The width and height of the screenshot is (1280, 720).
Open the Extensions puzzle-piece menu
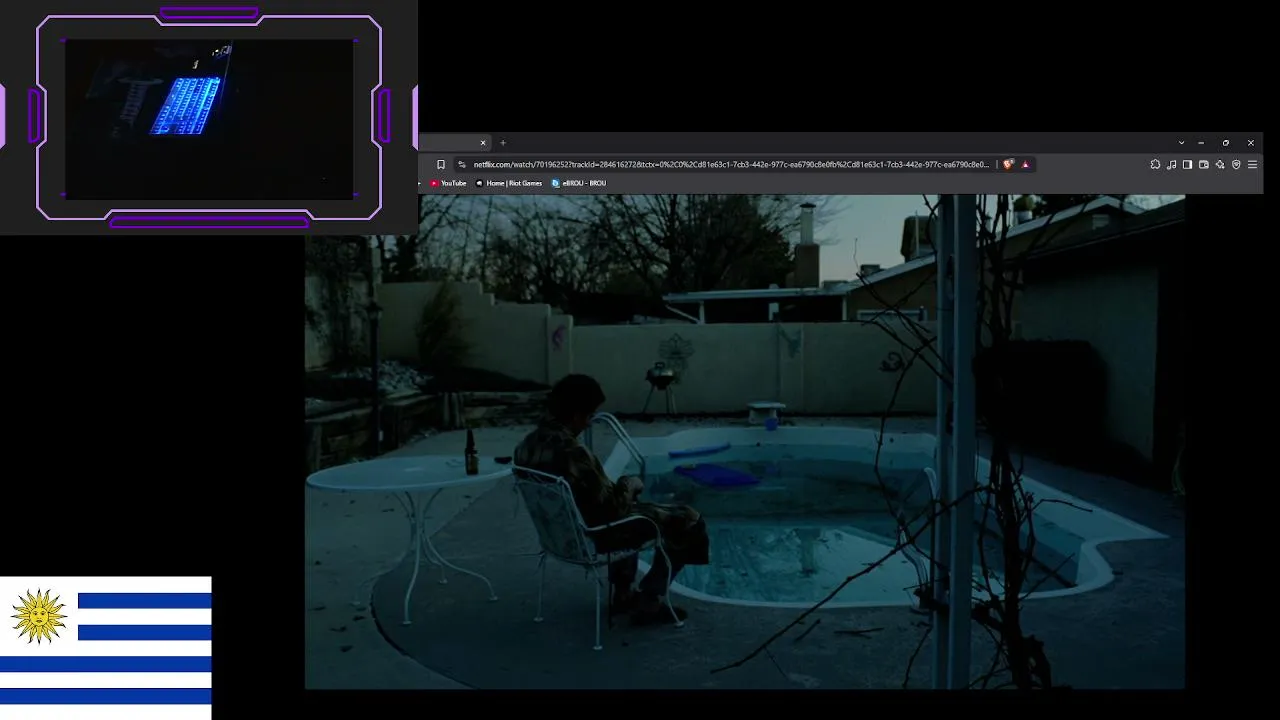pos(1155,164)
